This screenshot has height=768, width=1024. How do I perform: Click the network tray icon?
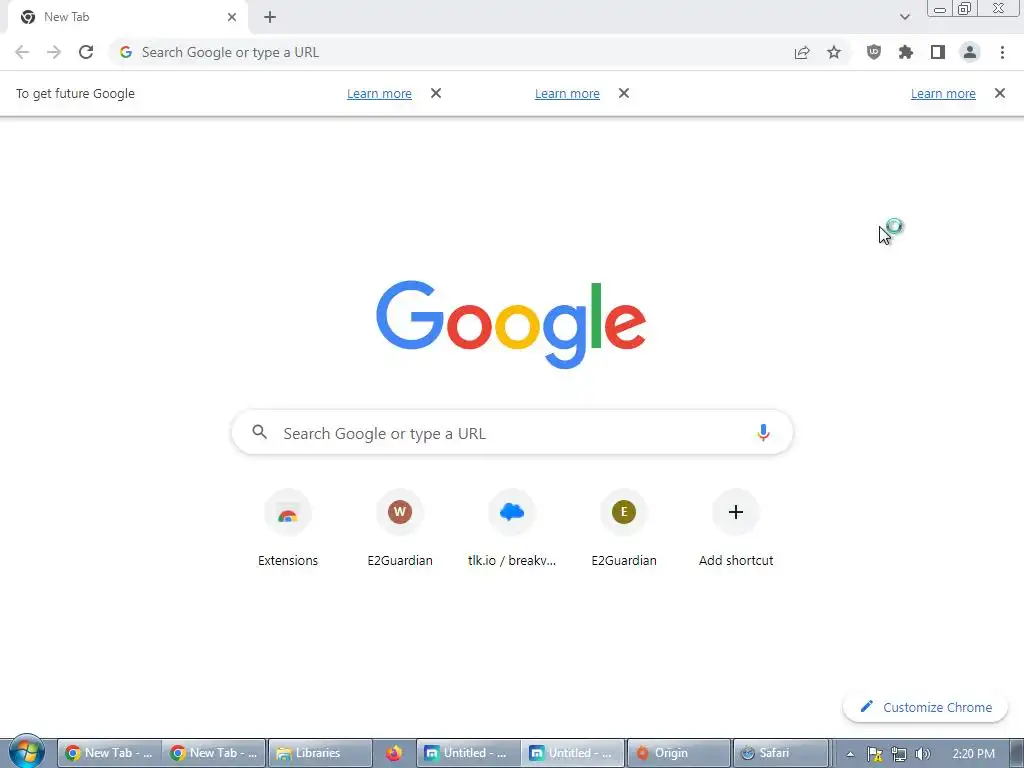[x=899, y=754]
